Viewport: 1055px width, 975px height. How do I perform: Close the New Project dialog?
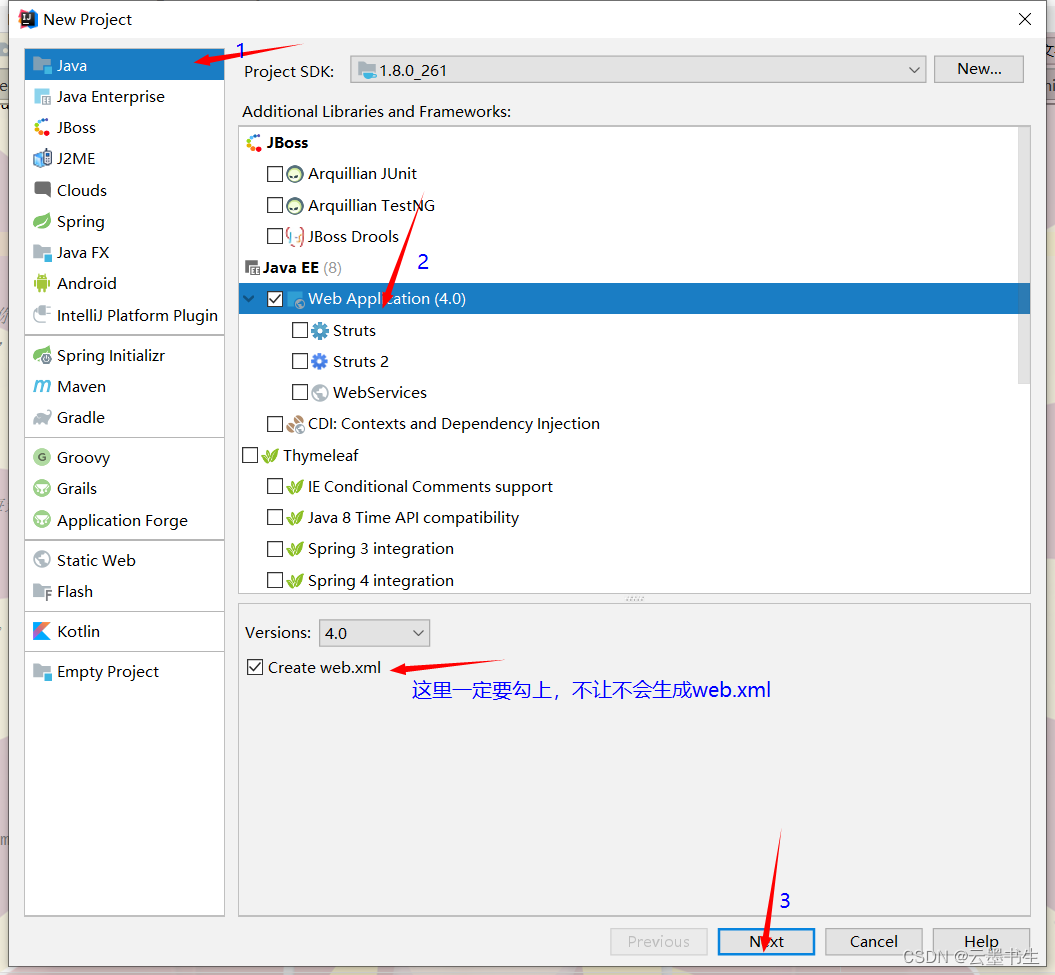pos(1025,19)
